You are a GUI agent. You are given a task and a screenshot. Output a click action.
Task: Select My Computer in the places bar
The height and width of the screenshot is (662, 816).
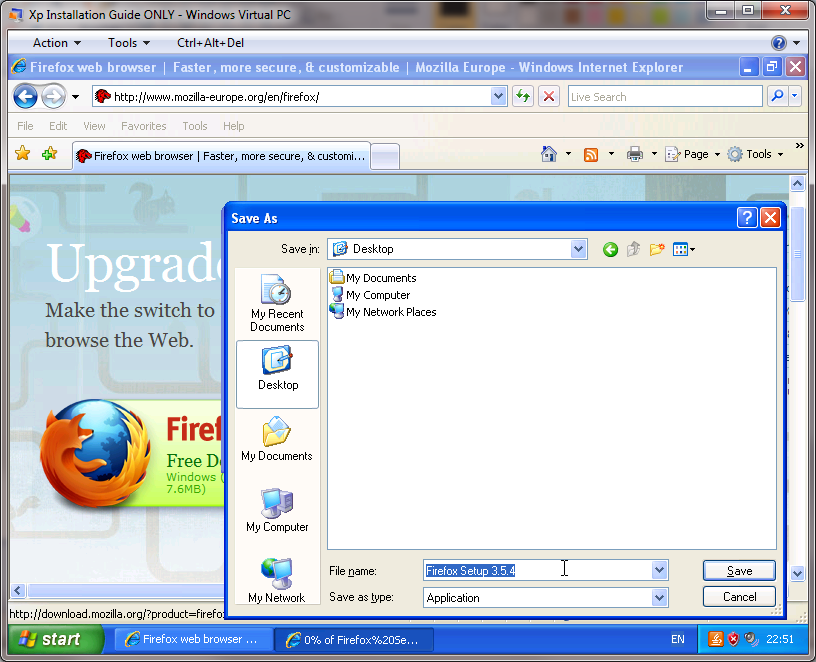(x=277, y=510)
